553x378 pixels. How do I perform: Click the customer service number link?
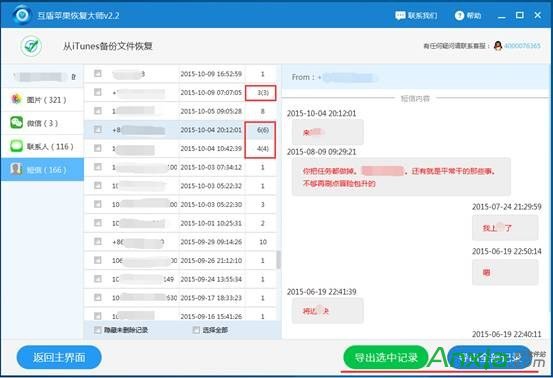pyautogui.click(x=522, y=46)
